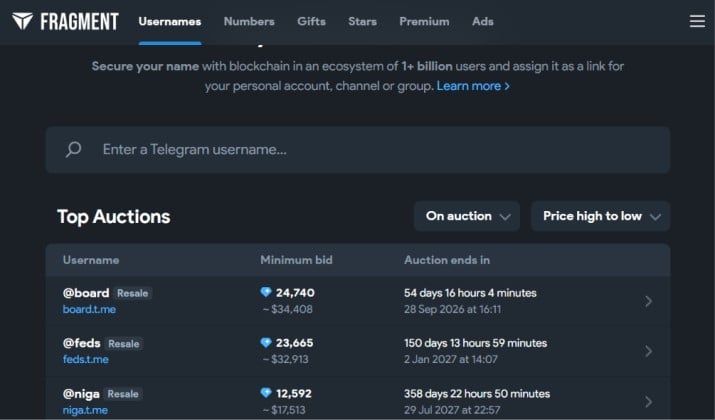Follow the Learn more link
This screenshot has height=420, width=715.
point(473,86)
